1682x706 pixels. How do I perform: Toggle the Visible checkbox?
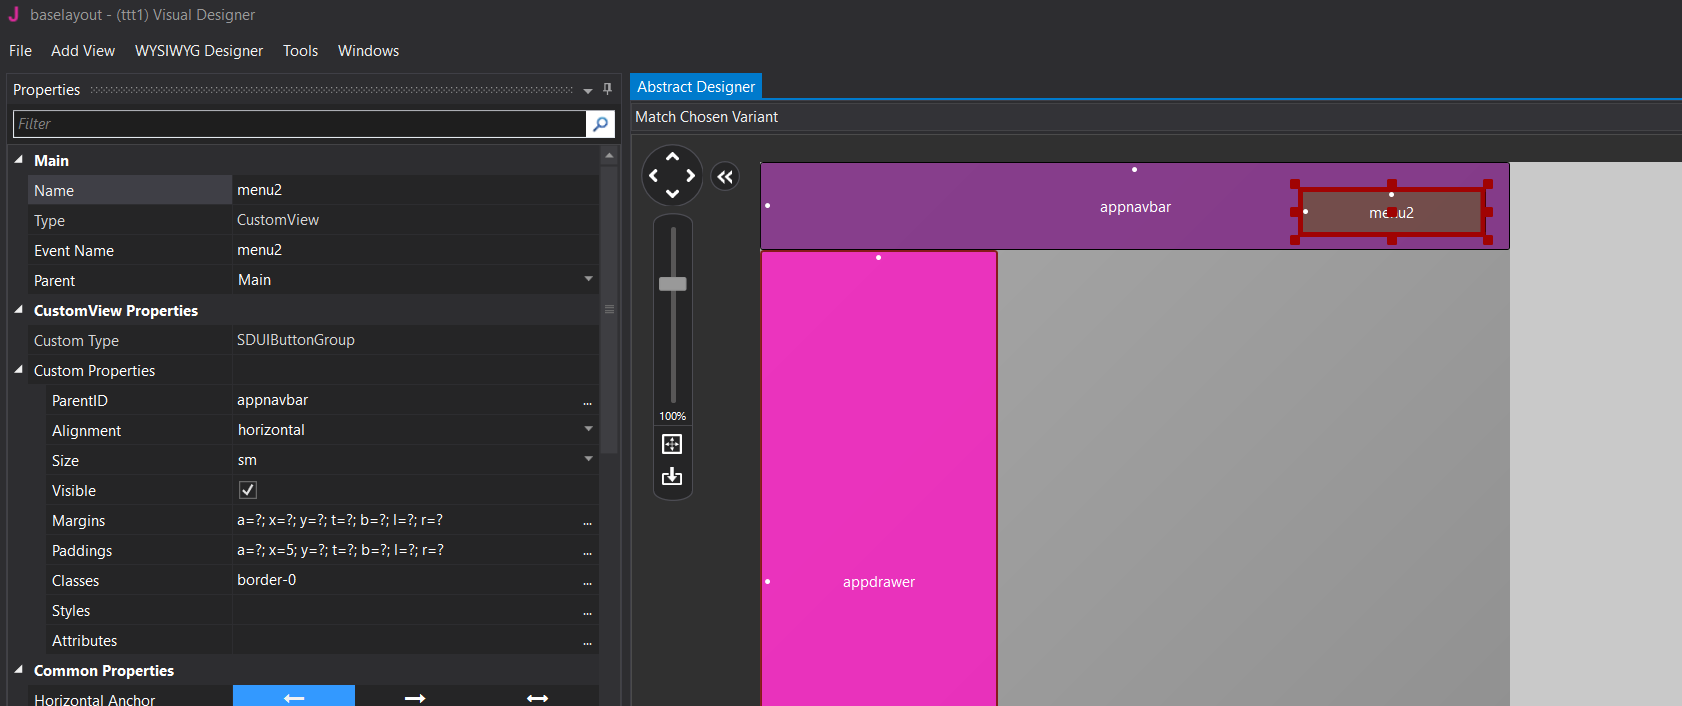tap(248, 490)
